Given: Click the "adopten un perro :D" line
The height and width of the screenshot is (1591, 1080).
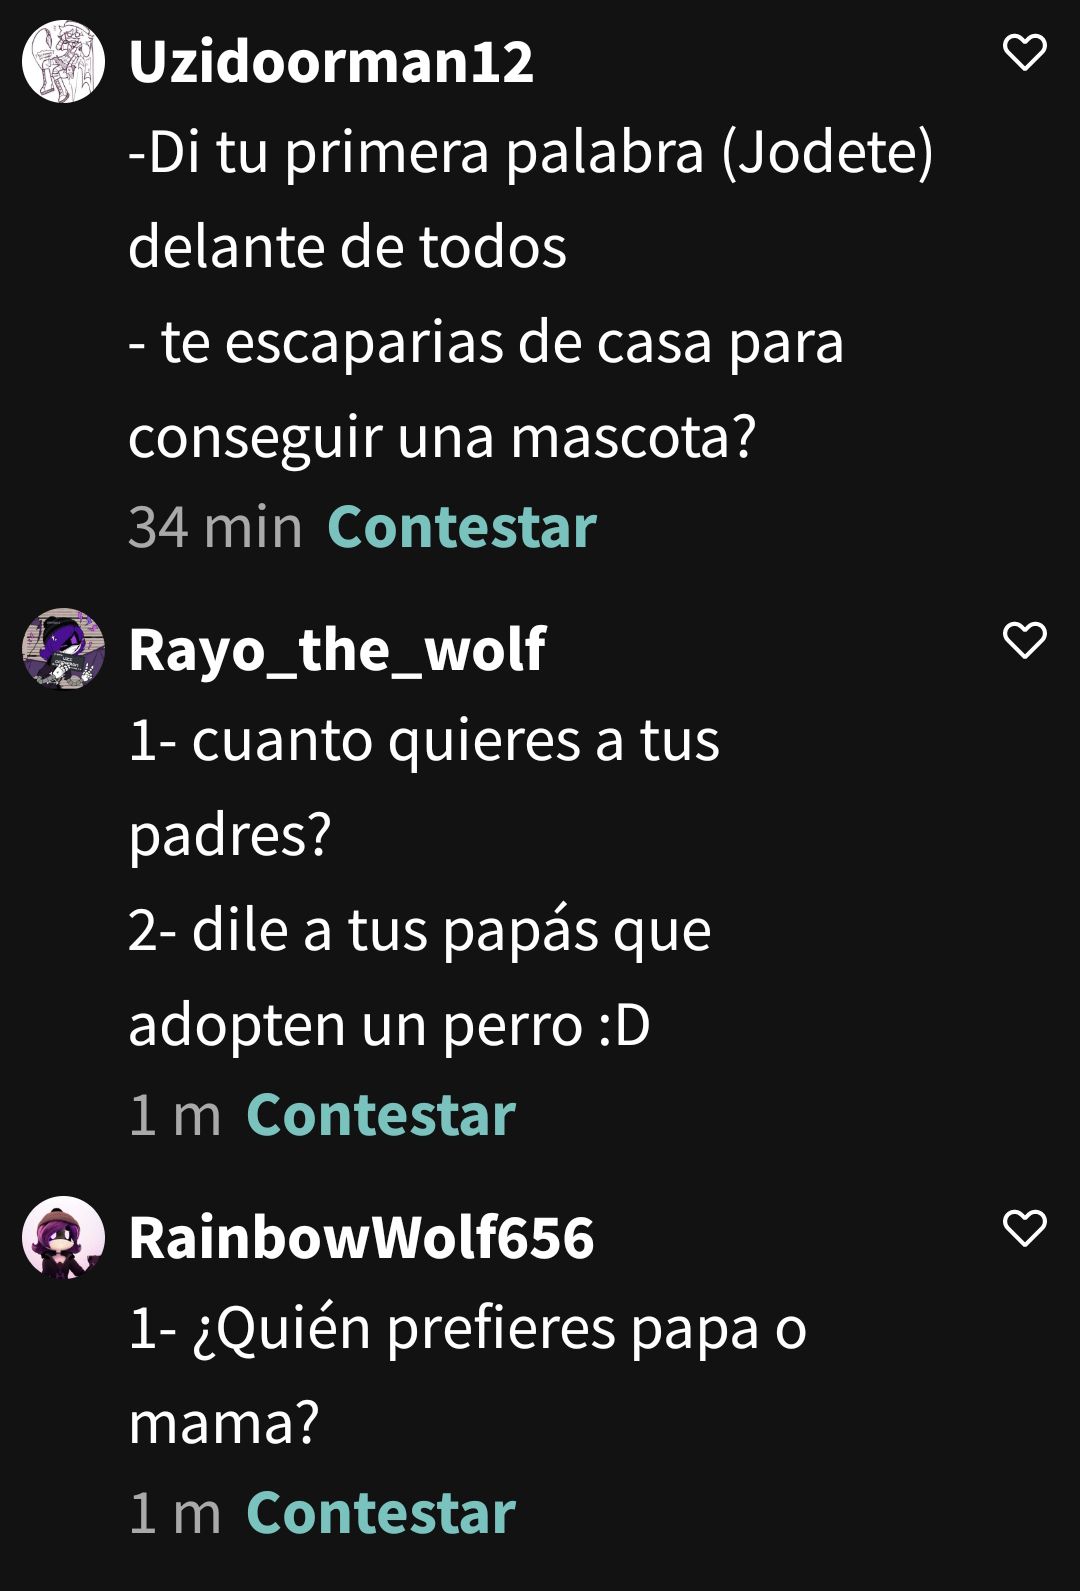Looking at the screenshot, I should [x=389, y=1027].
